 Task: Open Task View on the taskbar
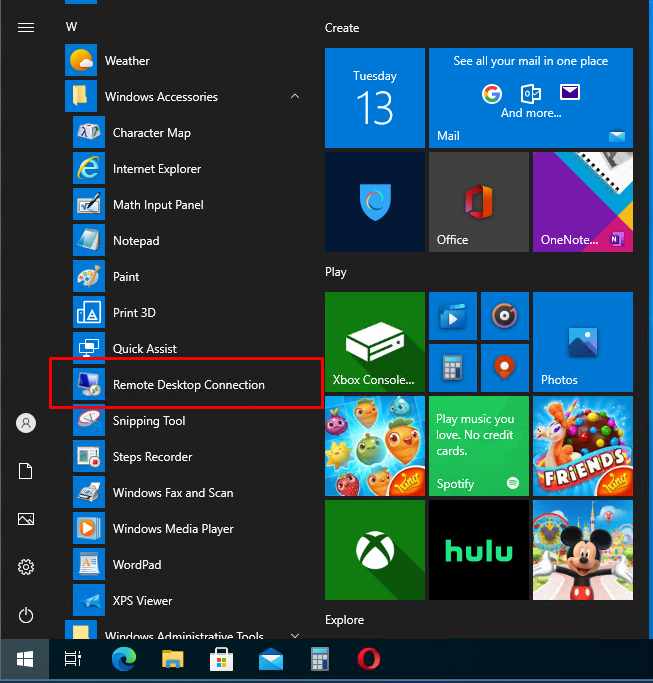tap(73, 659)
